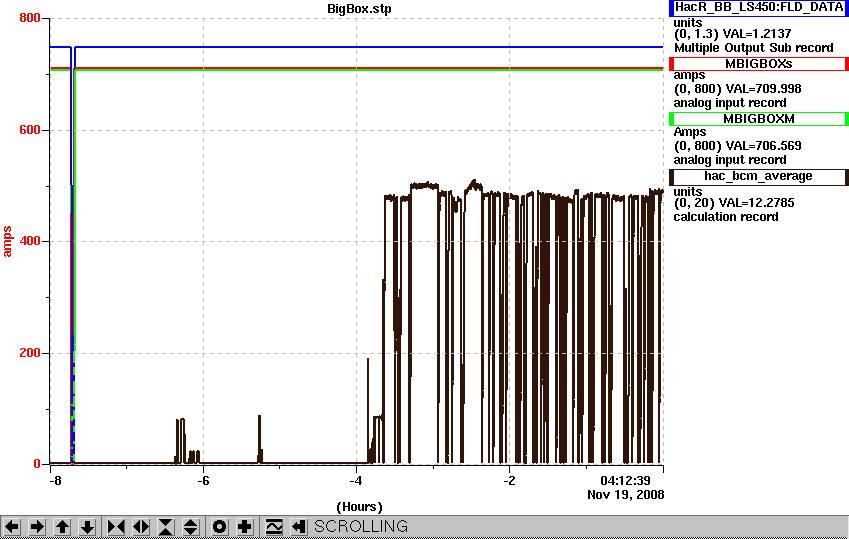Shift the plot up with the up arrow
Viewport: 849px width, 539px height.
pos(62,527)
